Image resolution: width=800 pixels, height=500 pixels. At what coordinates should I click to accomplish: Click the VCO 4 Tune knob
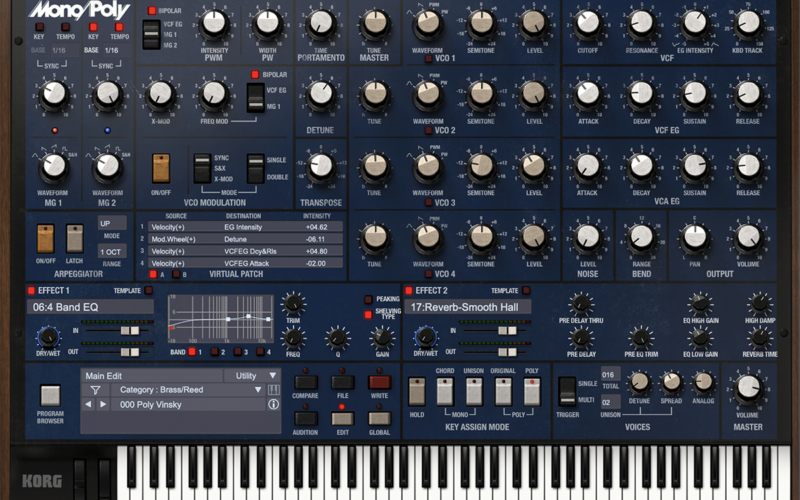point(375,237)
